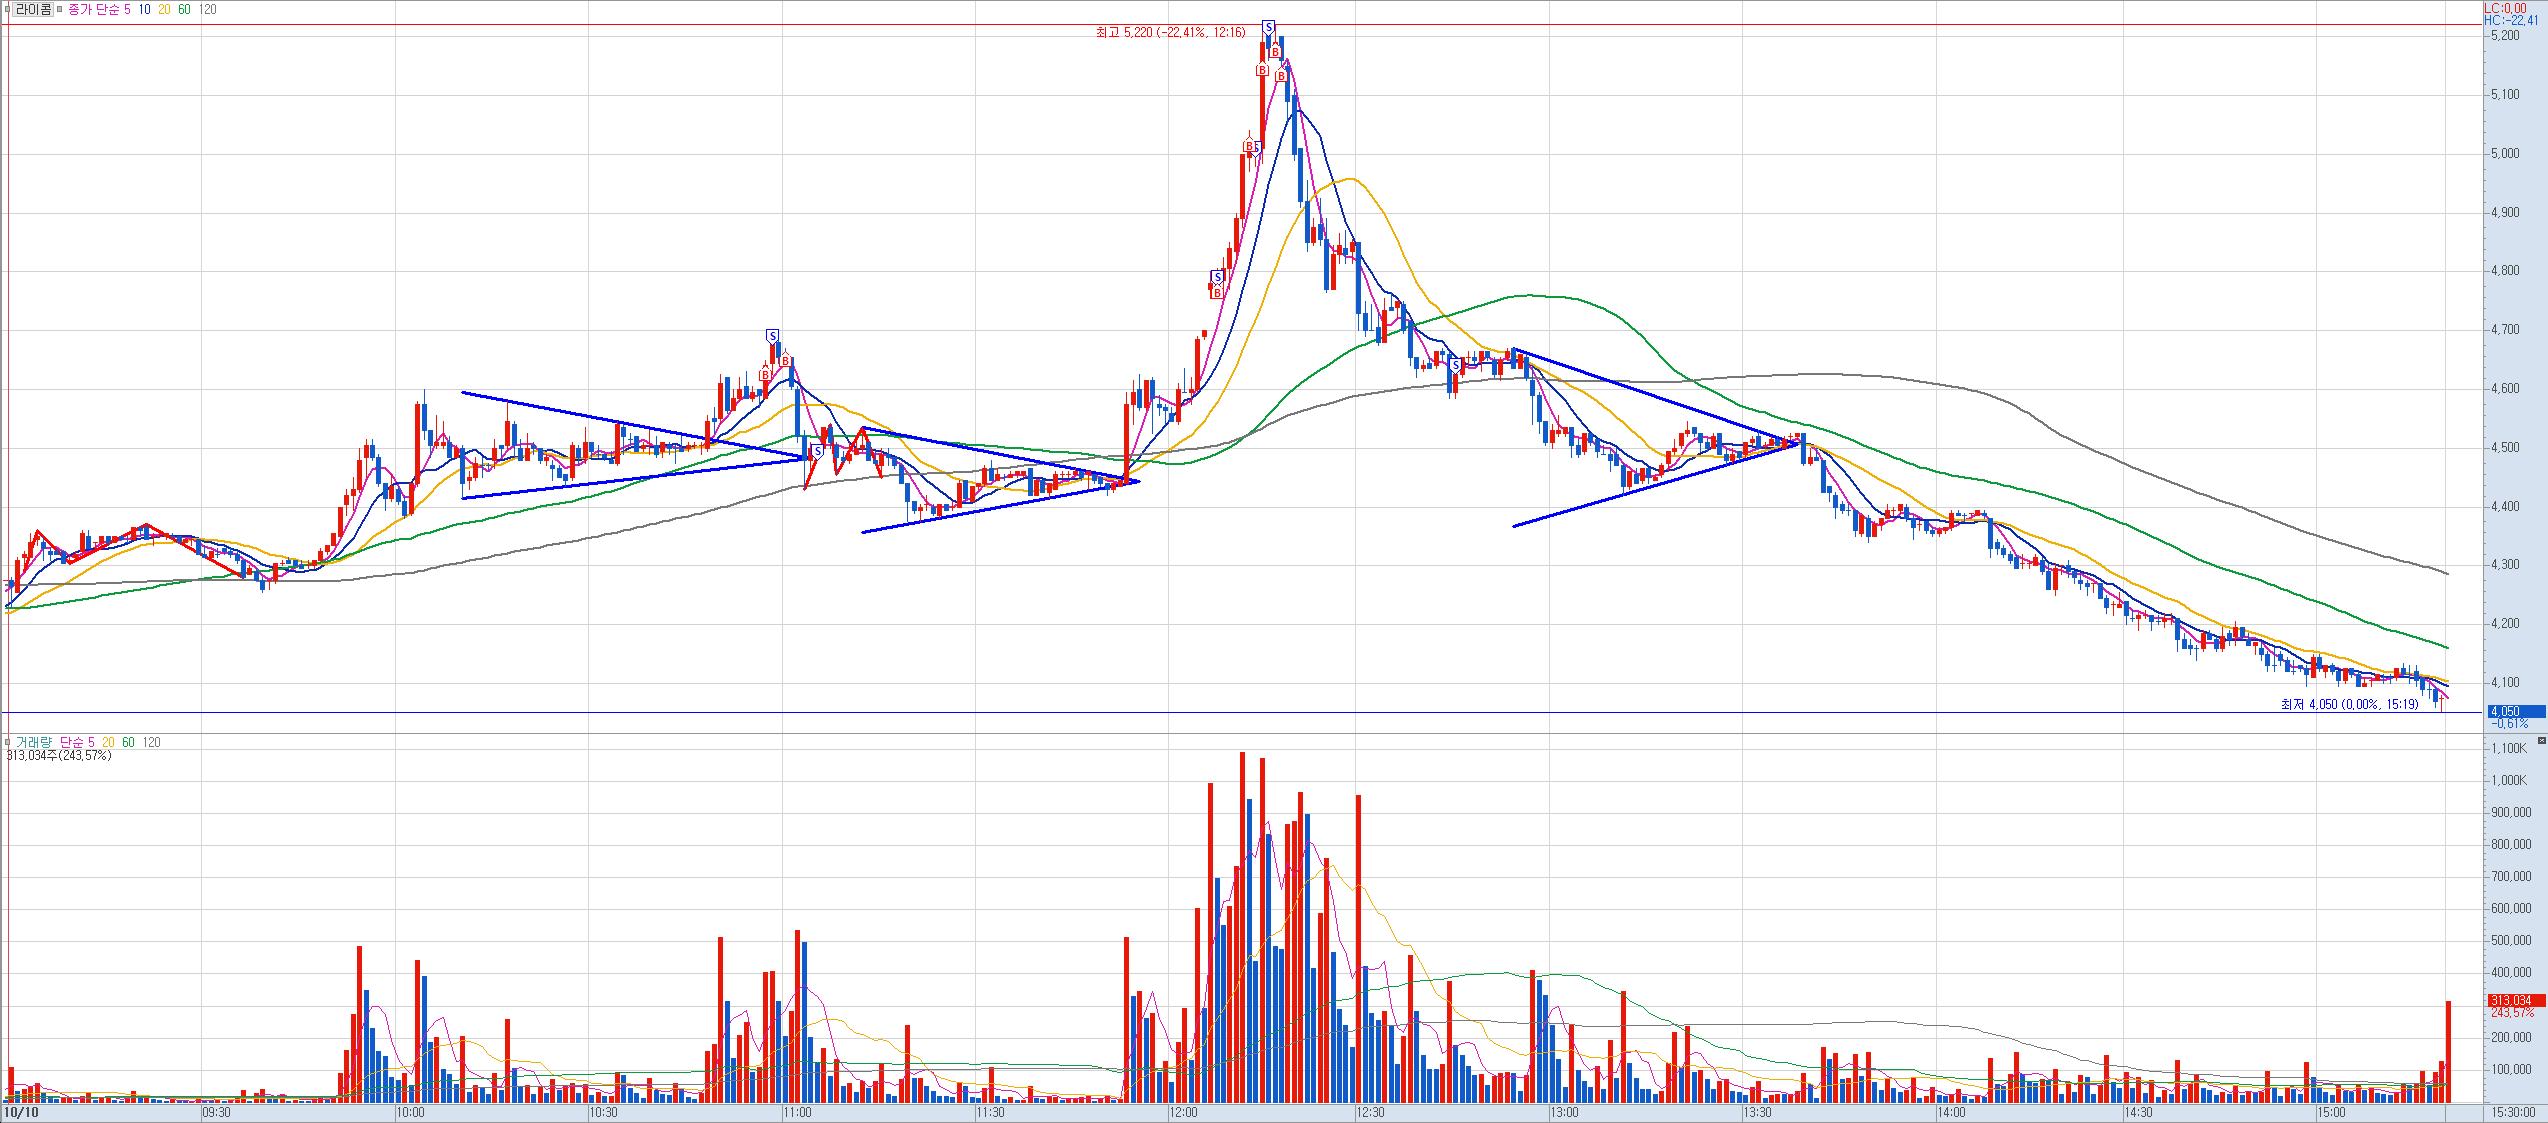This screenshot has width=2548, height=1123.
Task: Click the 10/10 date label on time axis
Action: tap(20, 1112)
